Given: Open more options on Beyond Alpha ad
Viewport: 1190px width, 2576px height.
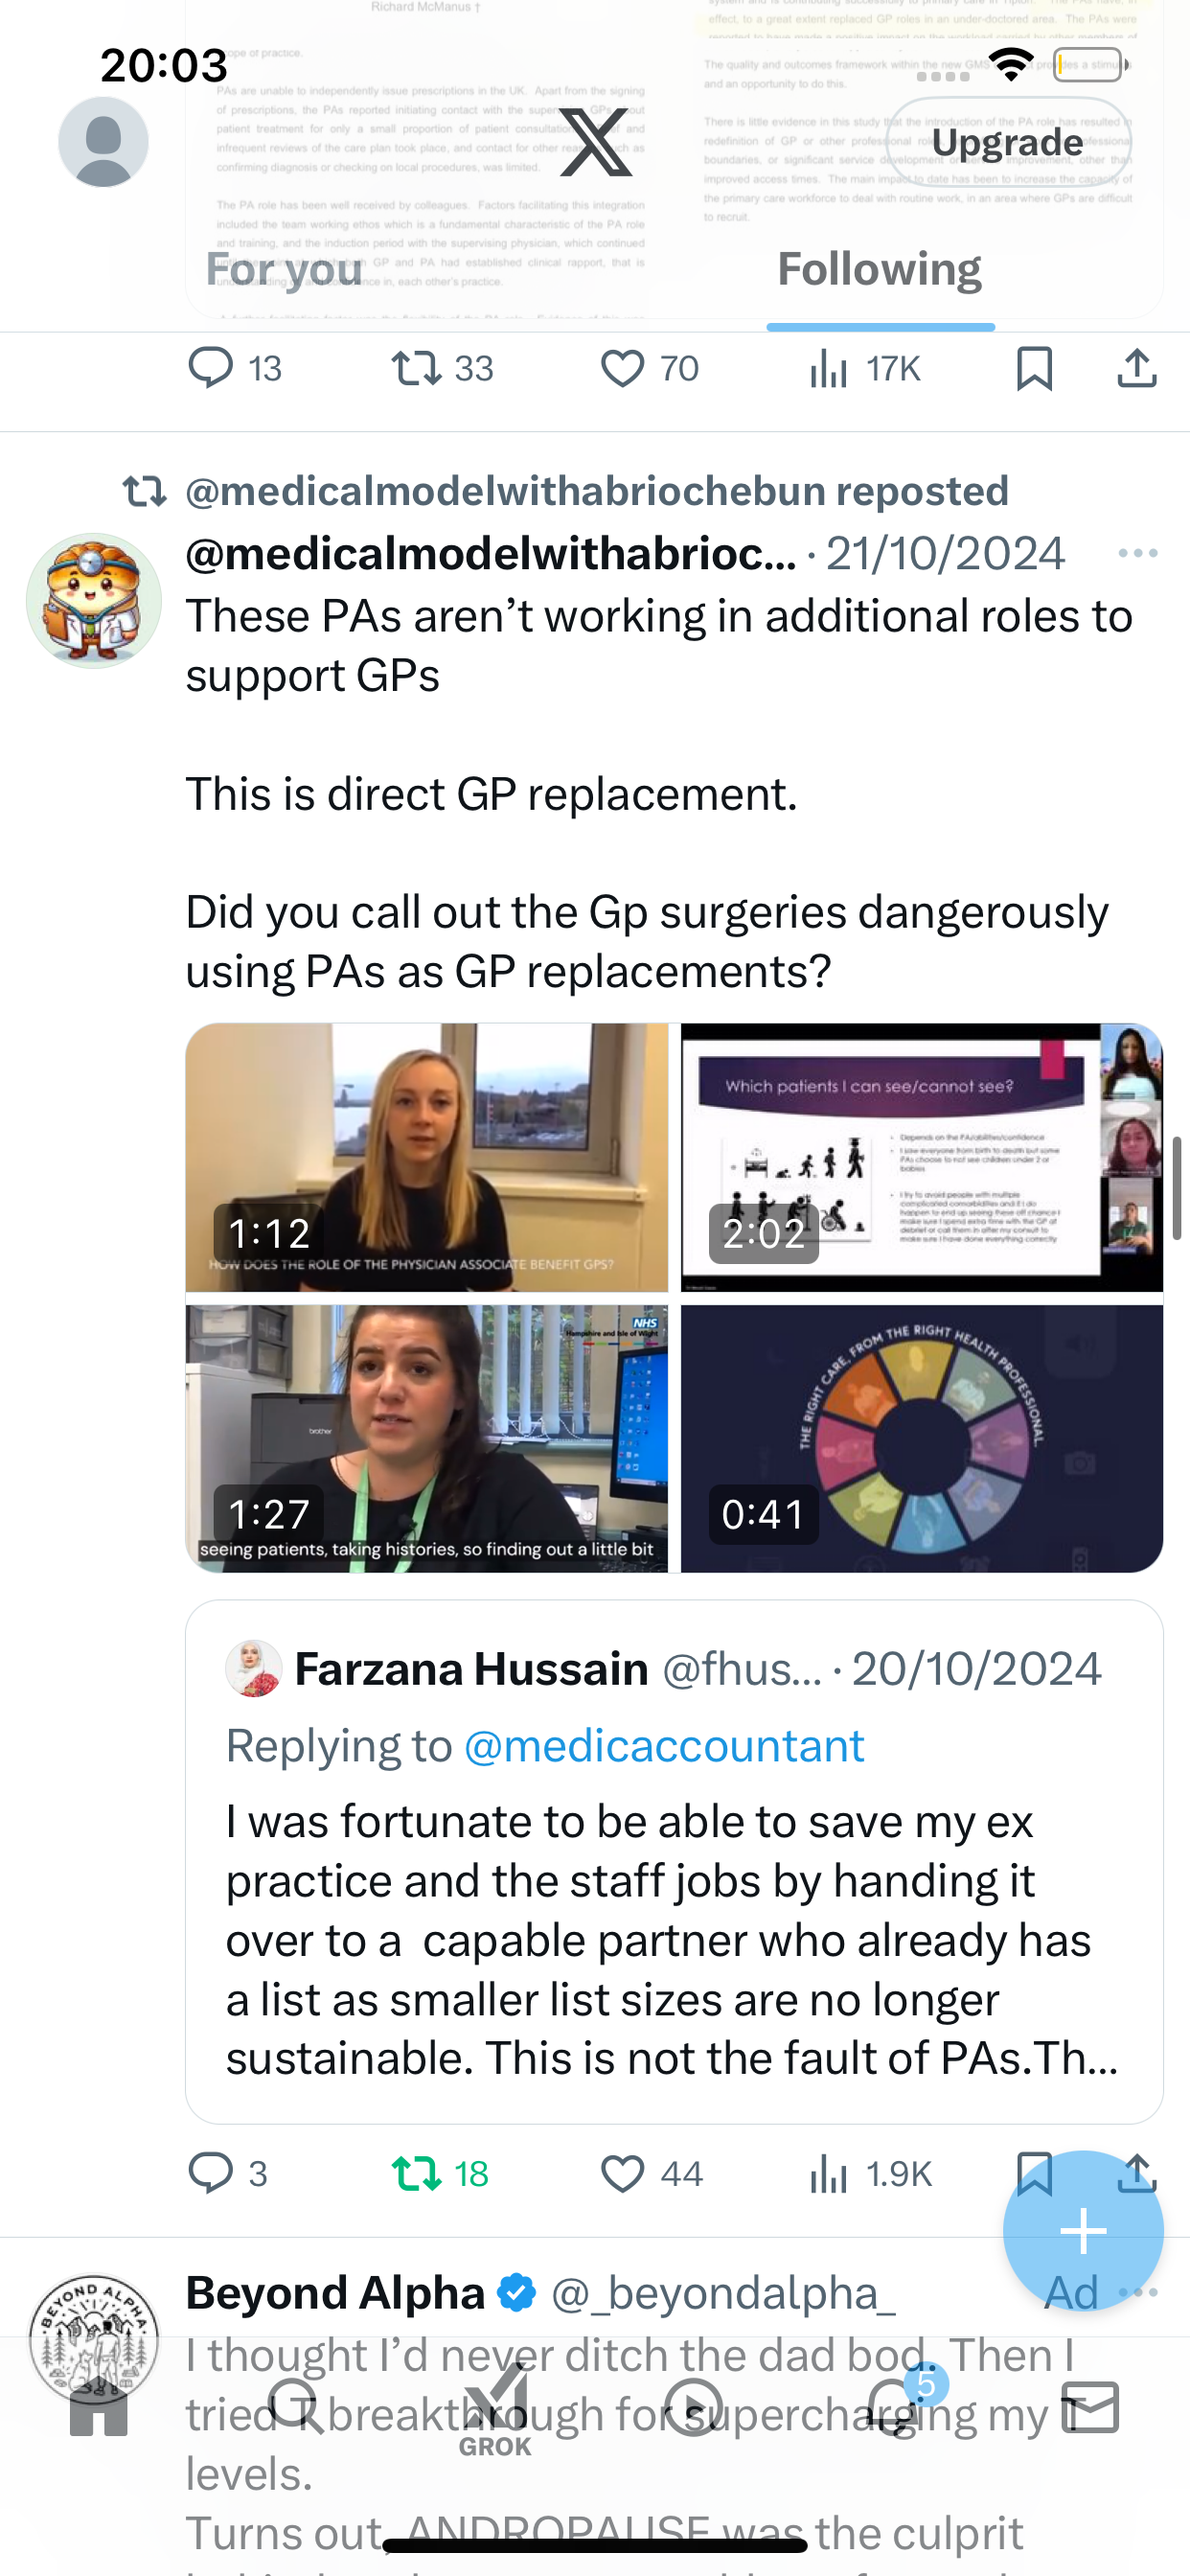Looking at the screenshot, I should click(x=1138, y=2292).
